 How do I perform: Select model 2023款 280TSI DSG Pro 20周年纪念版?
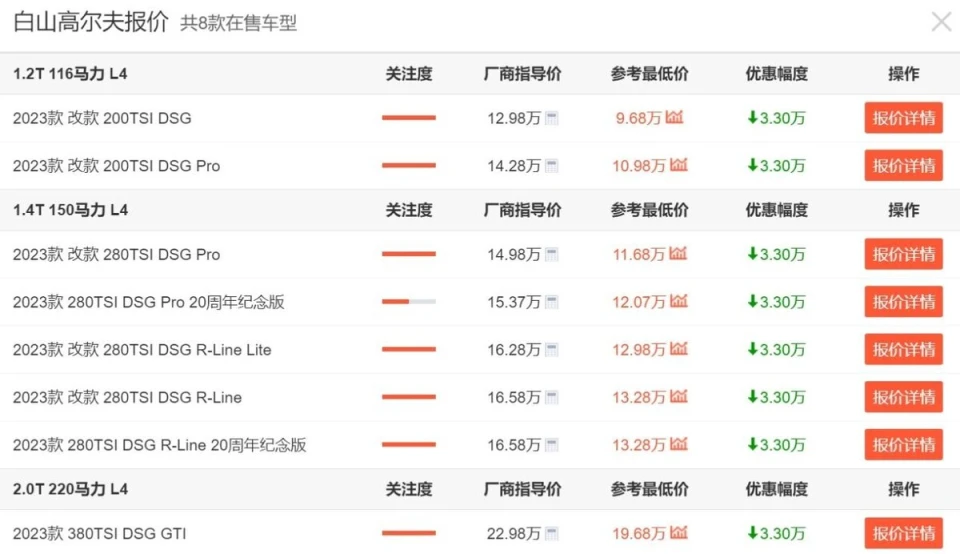tap(149, 302)
